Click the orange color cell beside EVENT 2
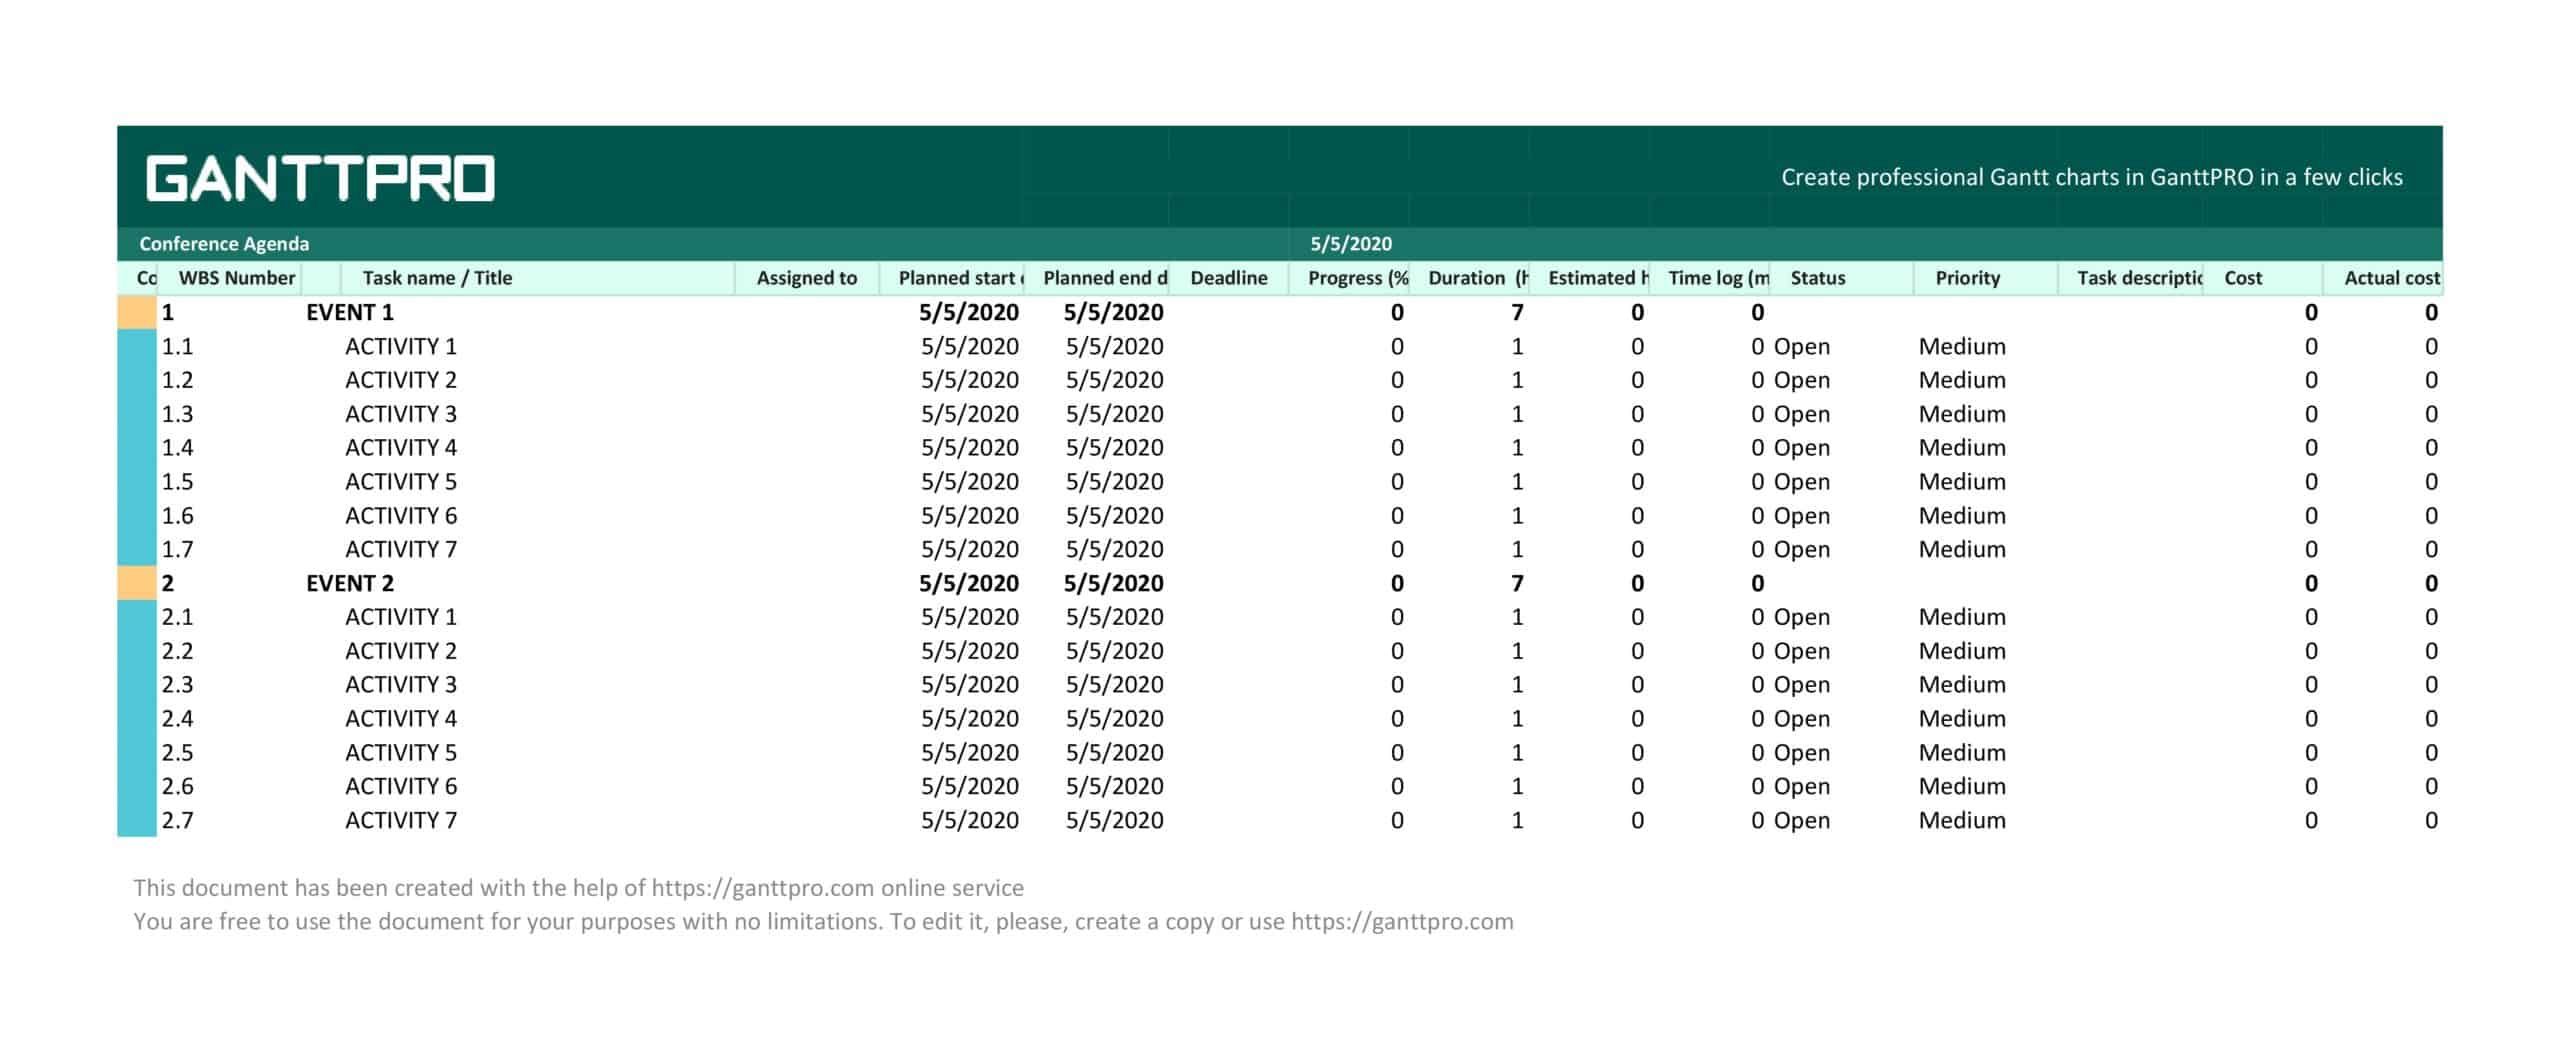 pos(137,584)
